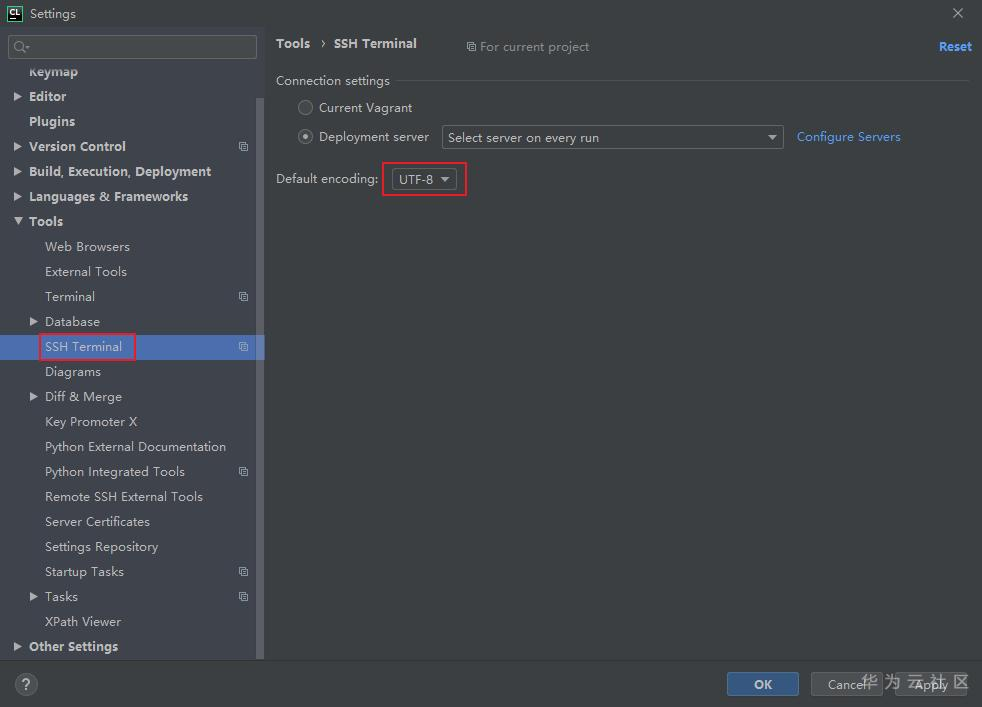
Task: Expand the Database tree node
Action: tap(35, 322)
